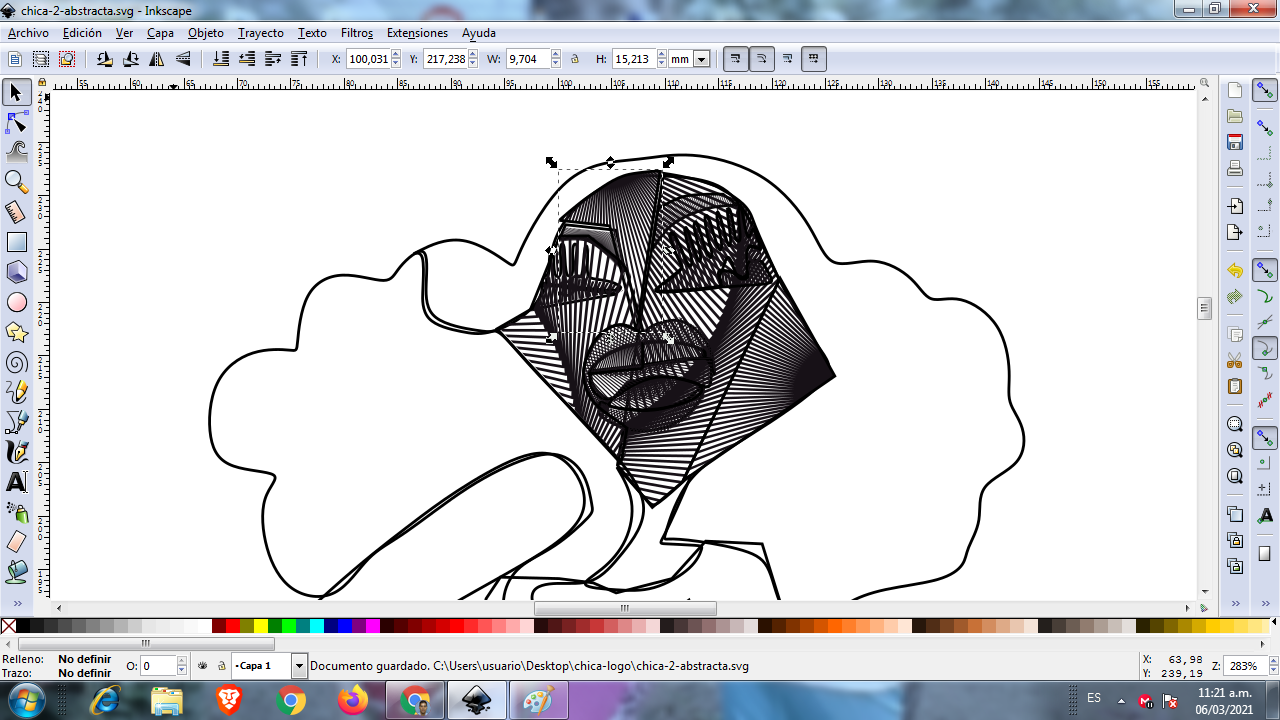Select the Spiral tool

tap(16, 362)
